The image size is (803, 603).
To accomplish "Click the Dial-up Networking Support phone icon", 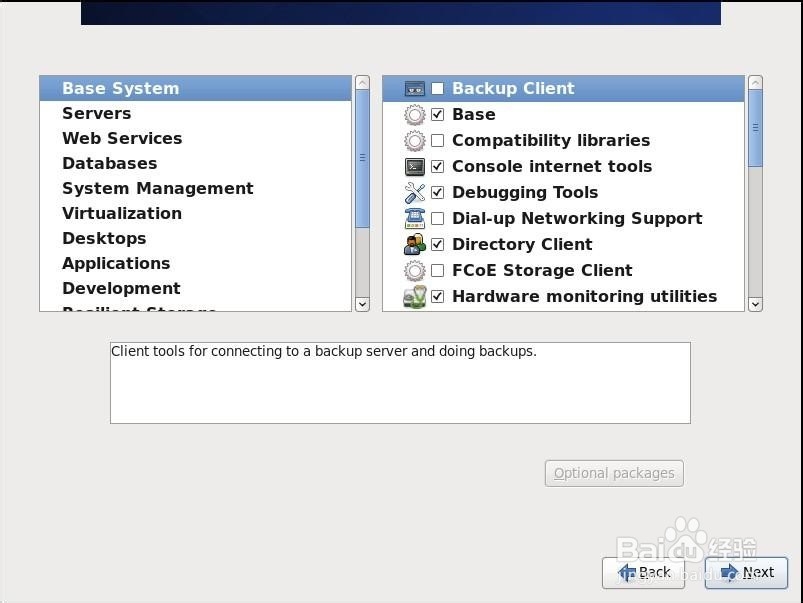I will tap(415, 218).
